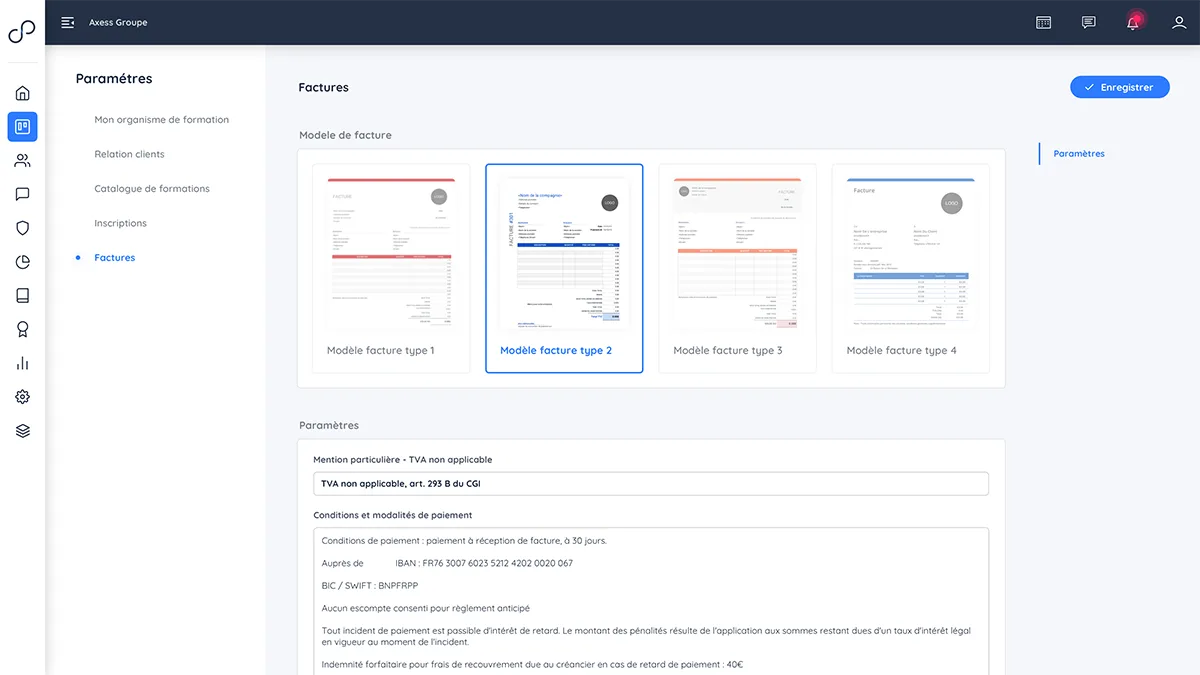Open the layers stack sidebar icon
The height and width of the screenshot is (675, 1200).
point(22,431)
